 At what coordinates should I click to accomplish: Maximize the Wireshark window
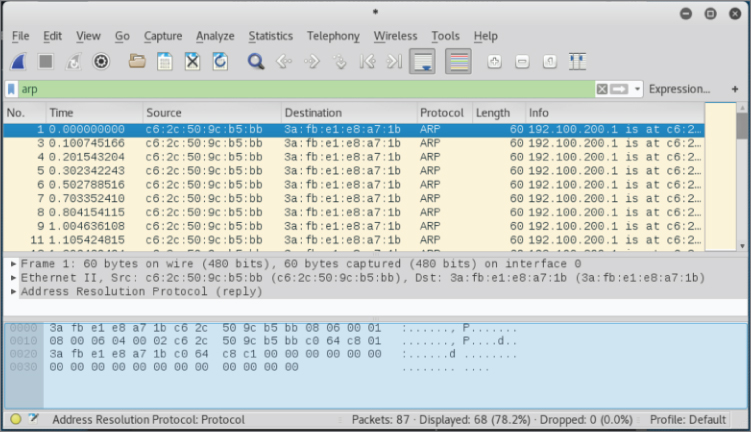[710, 13]
